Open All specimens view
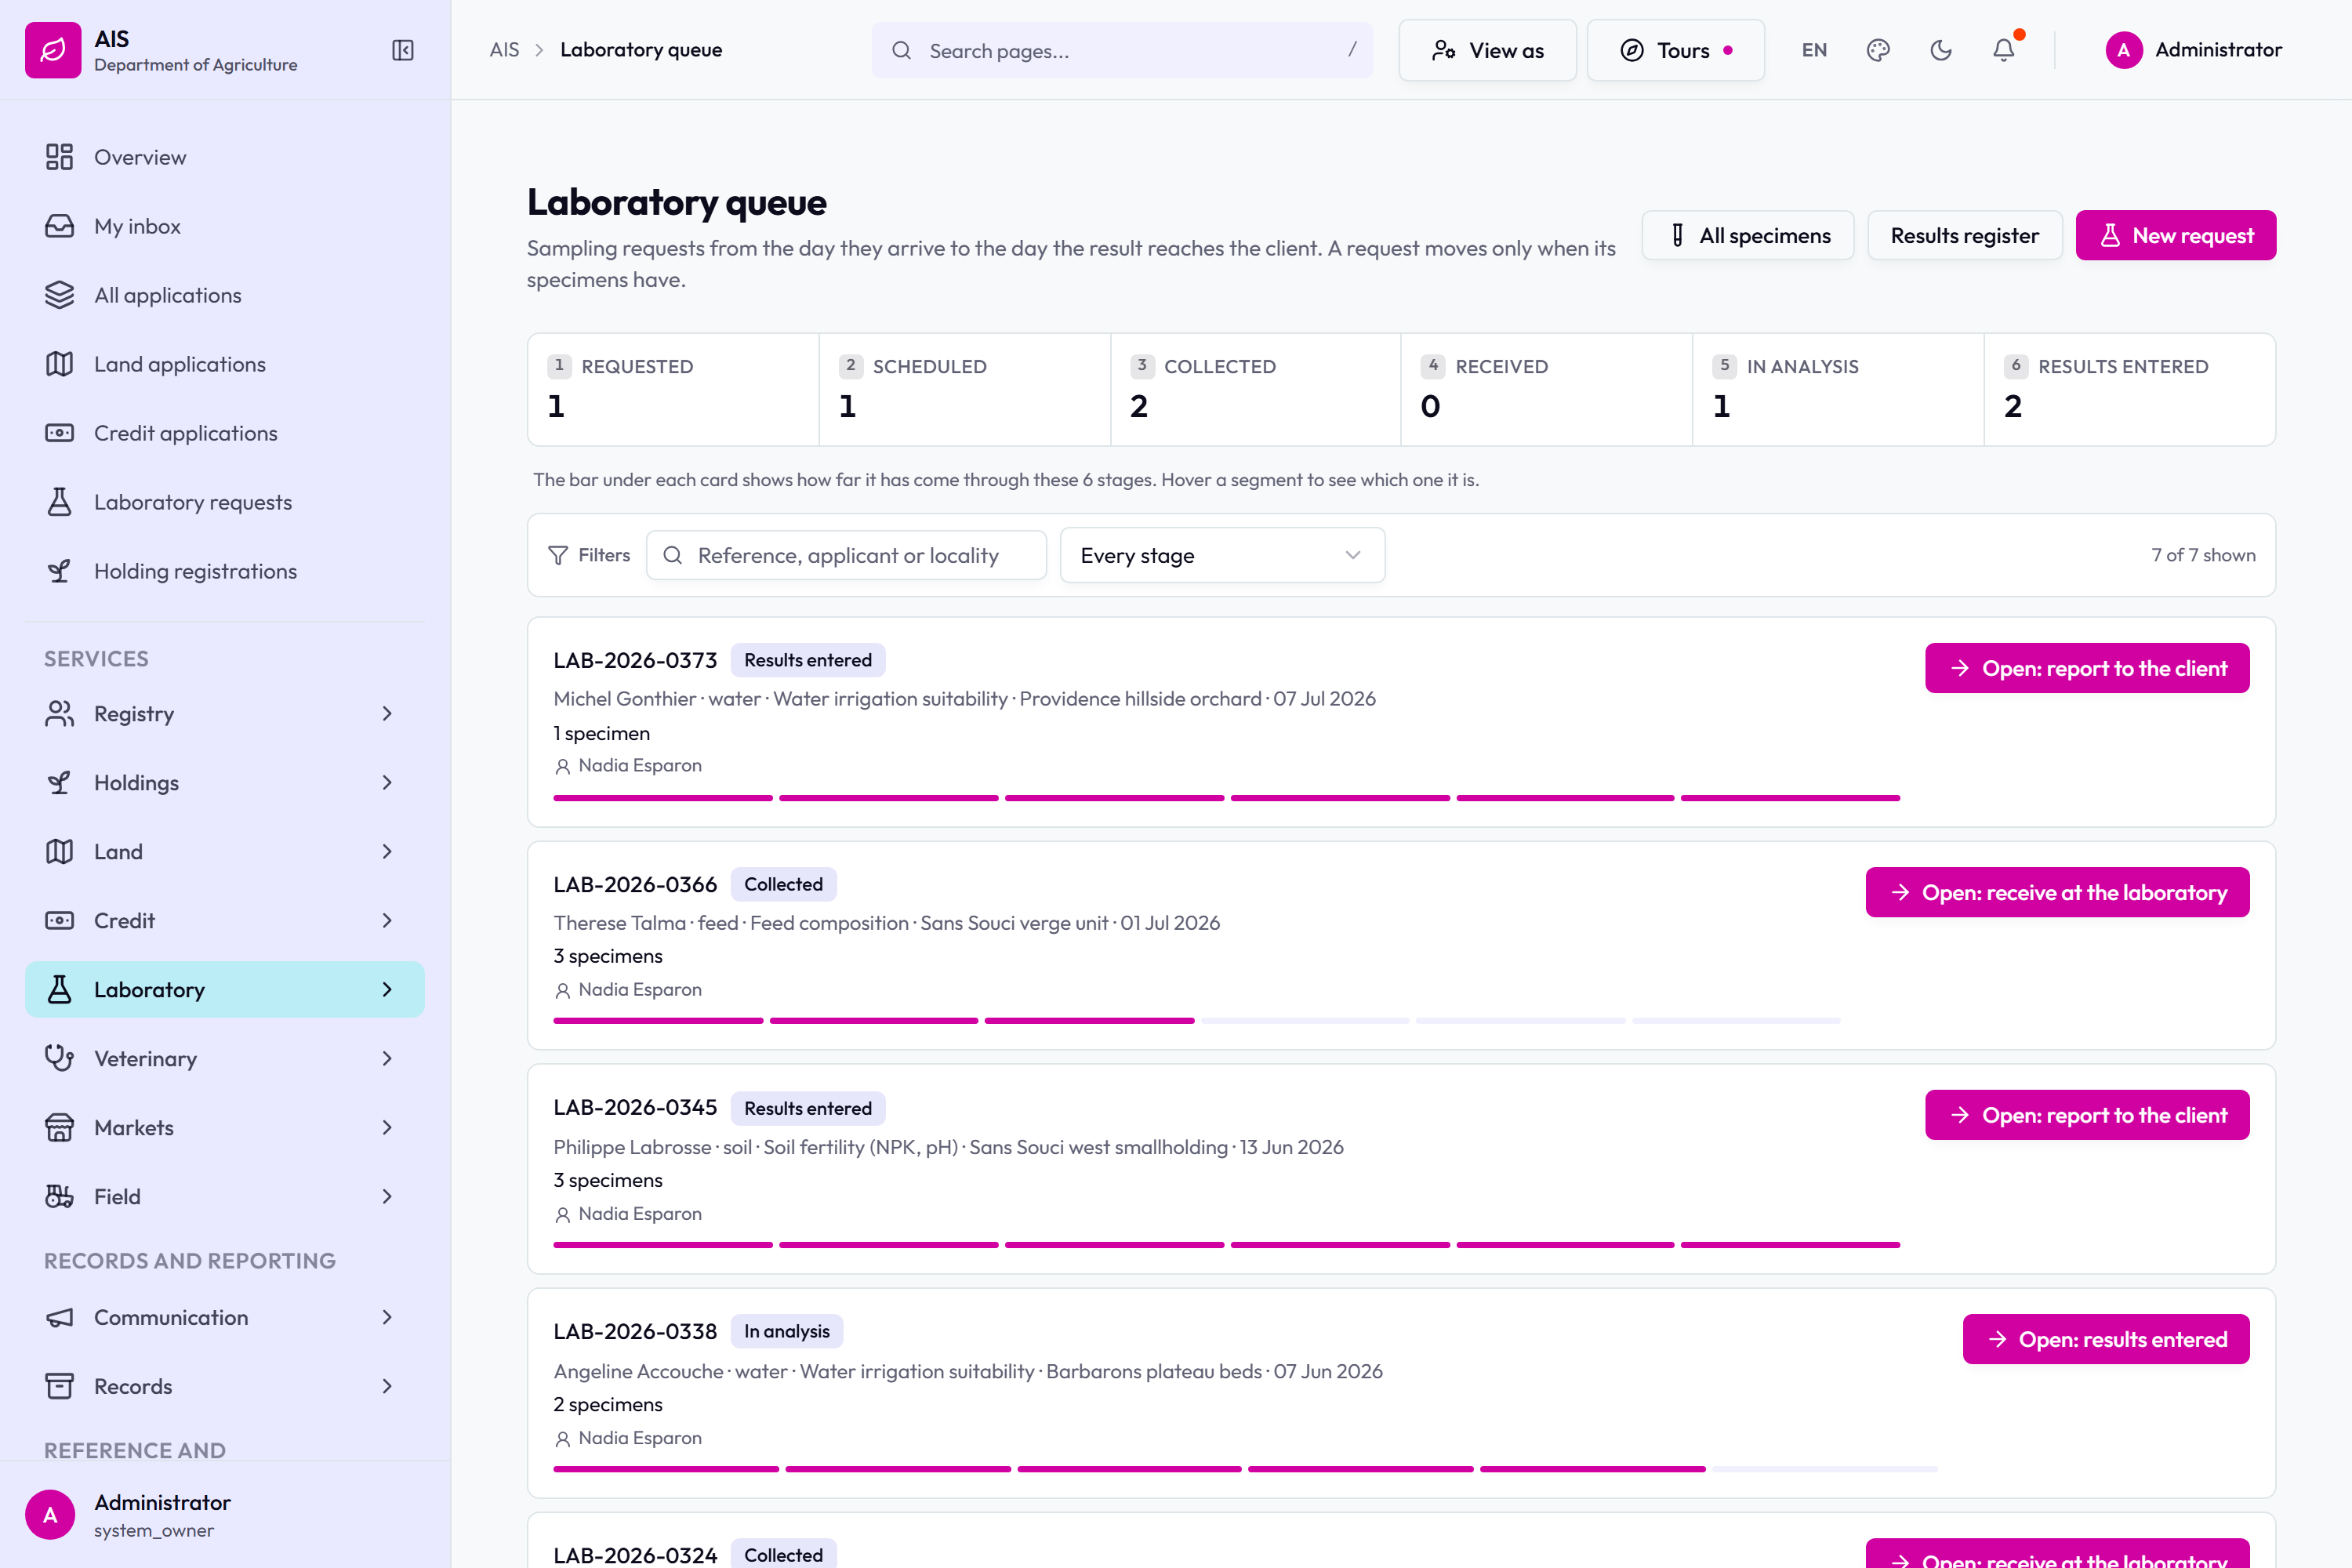 pos(1748,235)
